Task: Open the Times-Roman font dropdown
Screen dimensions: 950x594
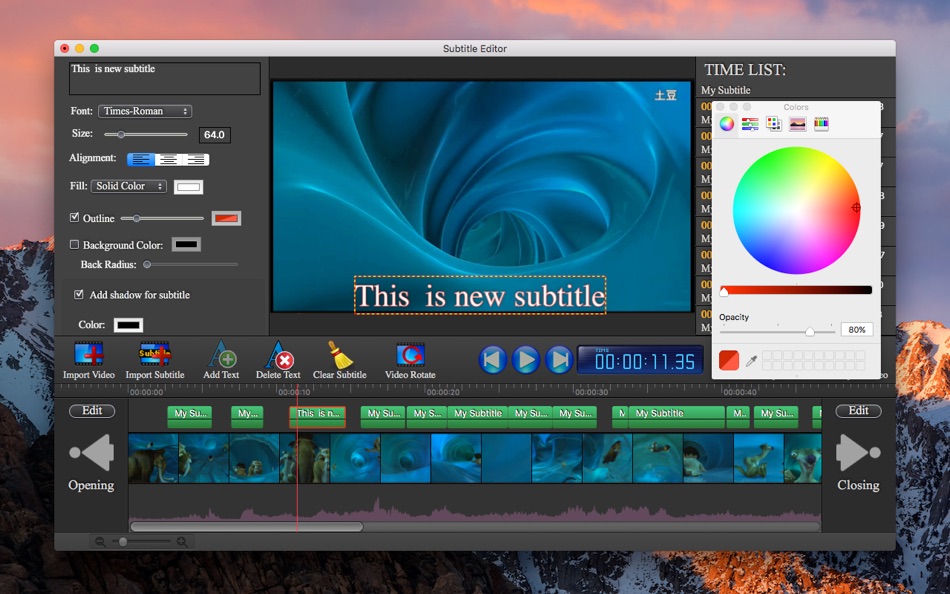Action: 145,111
